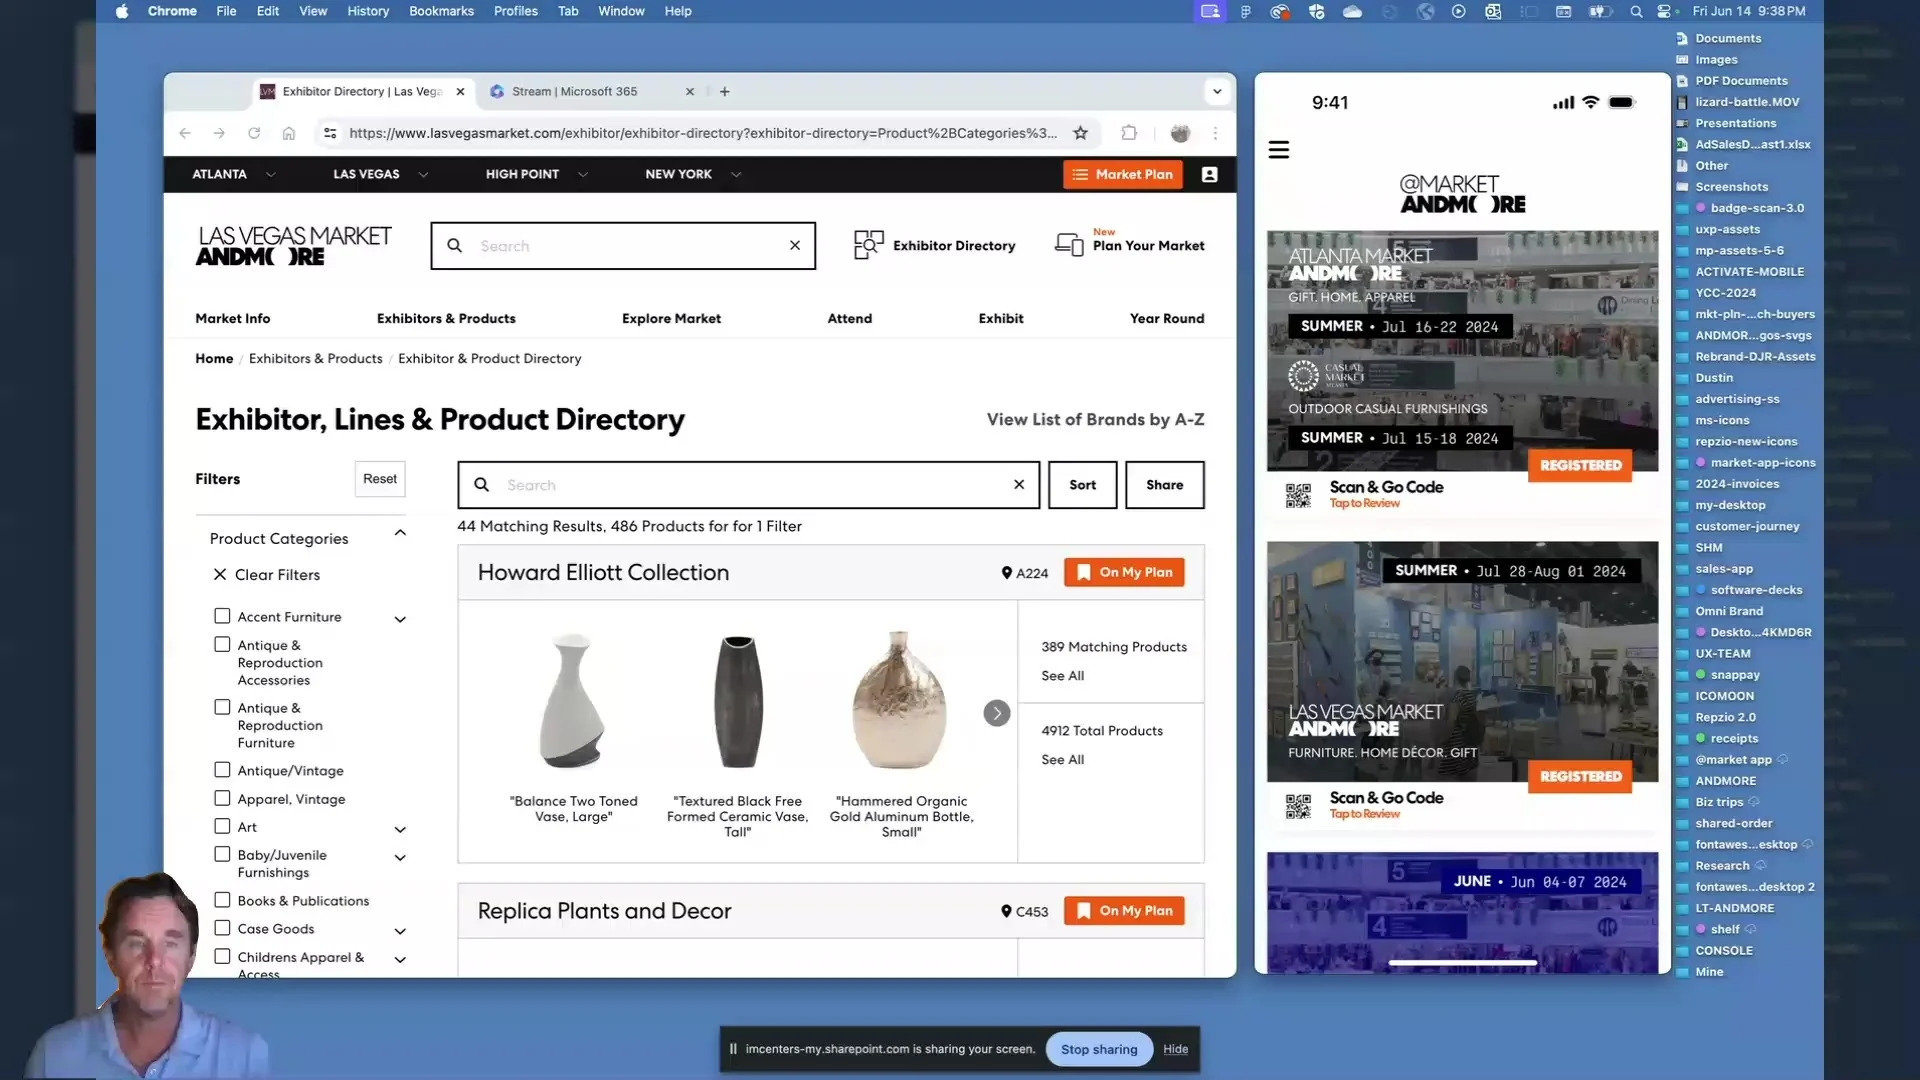Open the Exhibitors & Products nav menu
The image size is (1920, 1080).
click(446, 318)
